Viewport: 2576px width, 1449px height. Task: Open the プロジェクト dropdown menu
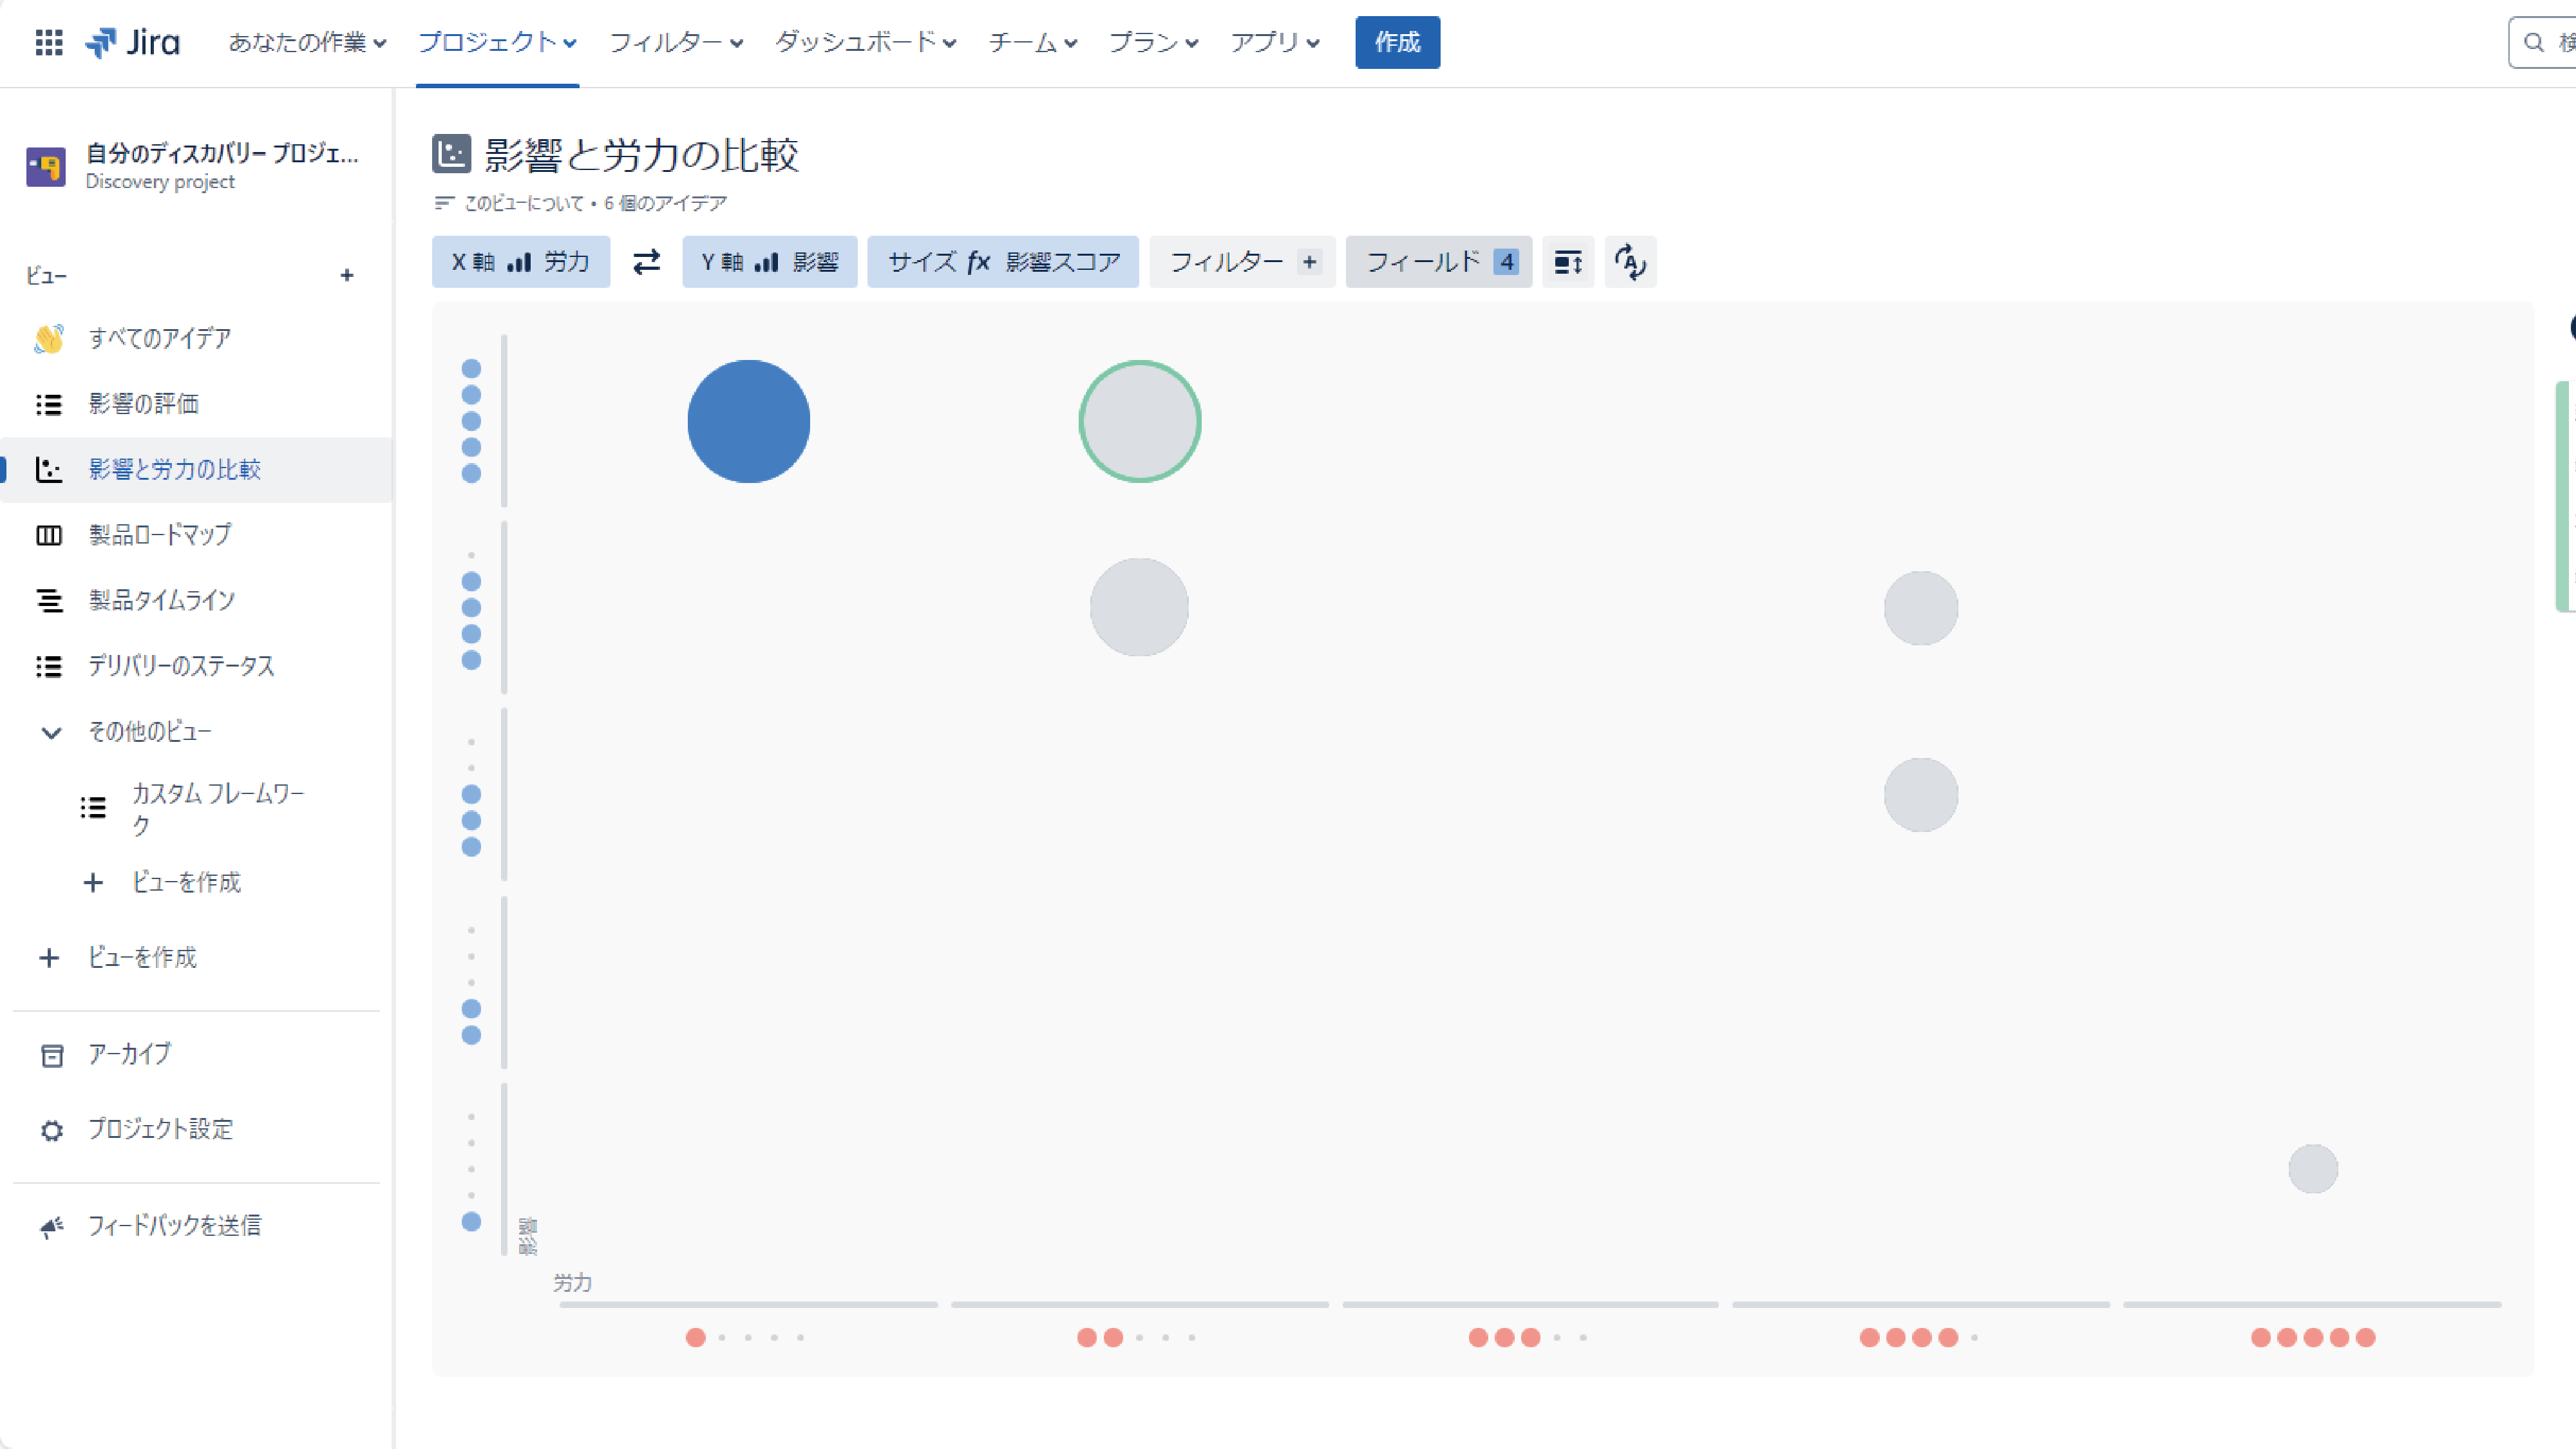click(x=496, y=42)
